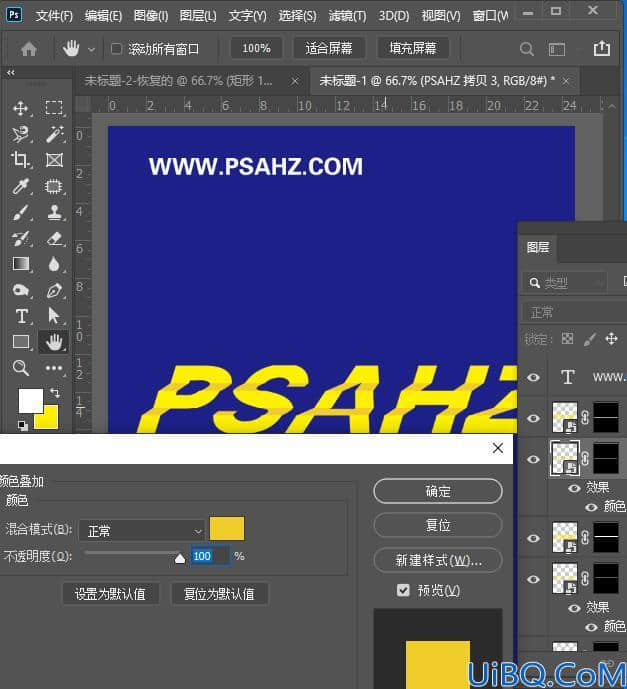This screenshot has height=689, width=627.
Task: Toggle lock transparent pixels
Action: tap(567, 338)
